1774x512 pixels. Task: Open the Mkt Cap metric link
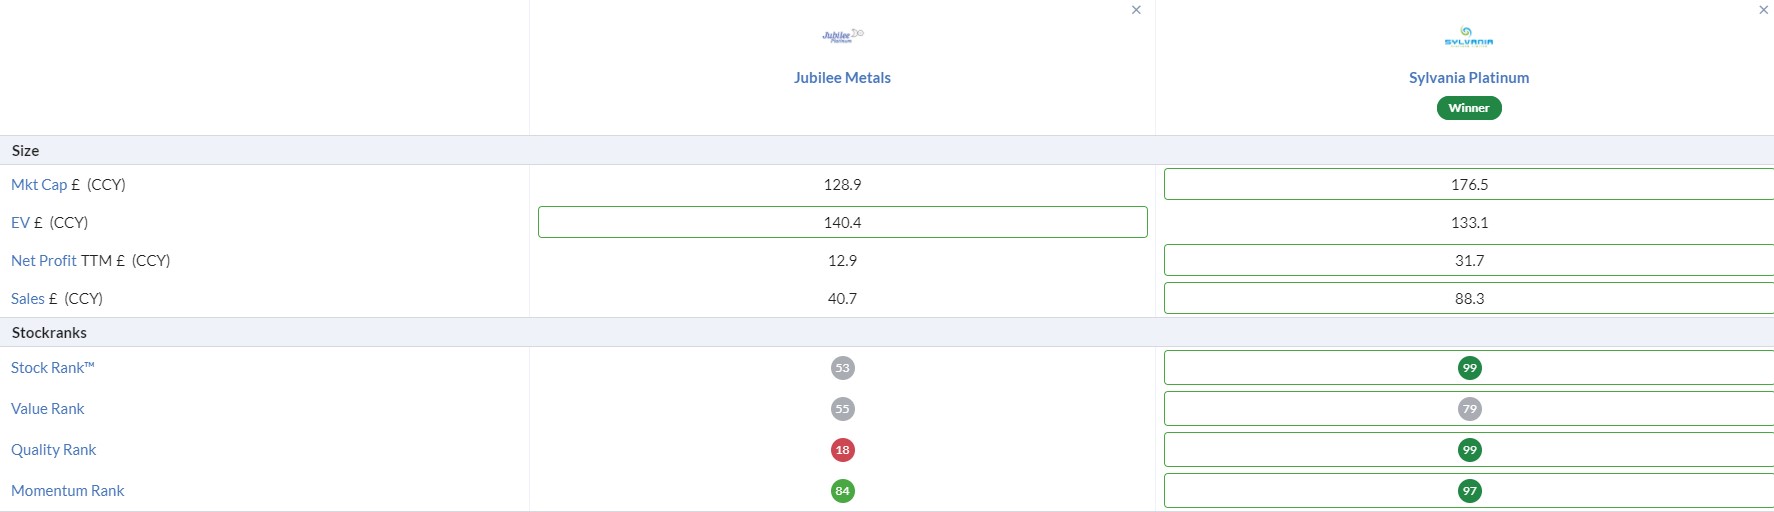coord(39,185)
